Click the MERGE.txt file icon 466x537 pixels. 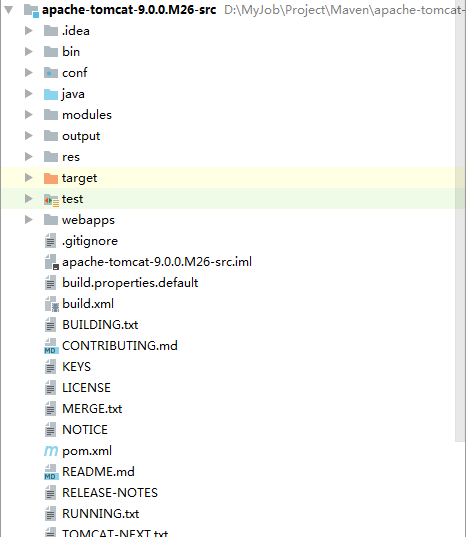pos(51,409)
